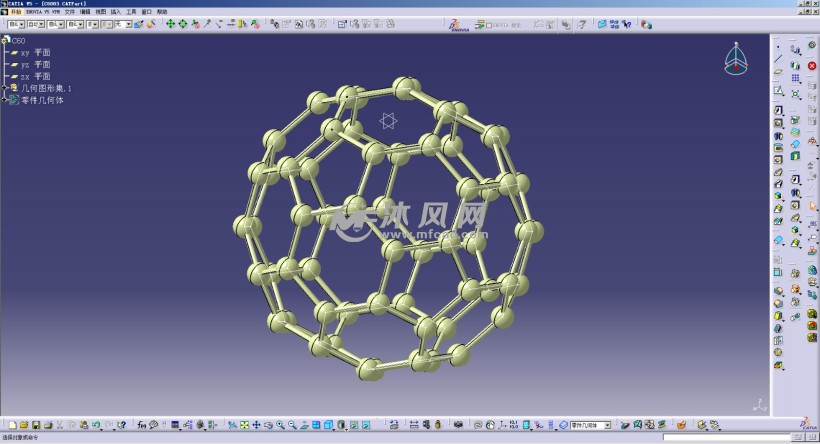
Task: Open the 无 layer dropdown
Action: click(x=123, y=24)
